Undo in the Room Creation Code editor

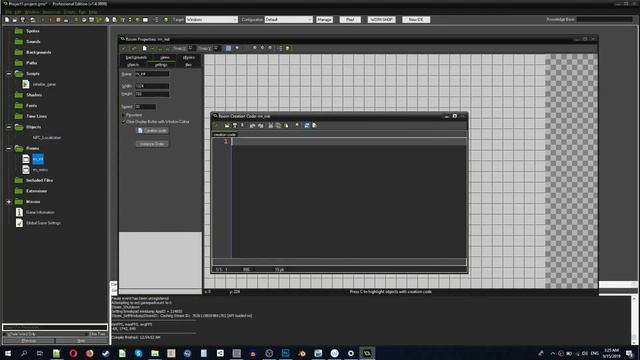(252, 125)
